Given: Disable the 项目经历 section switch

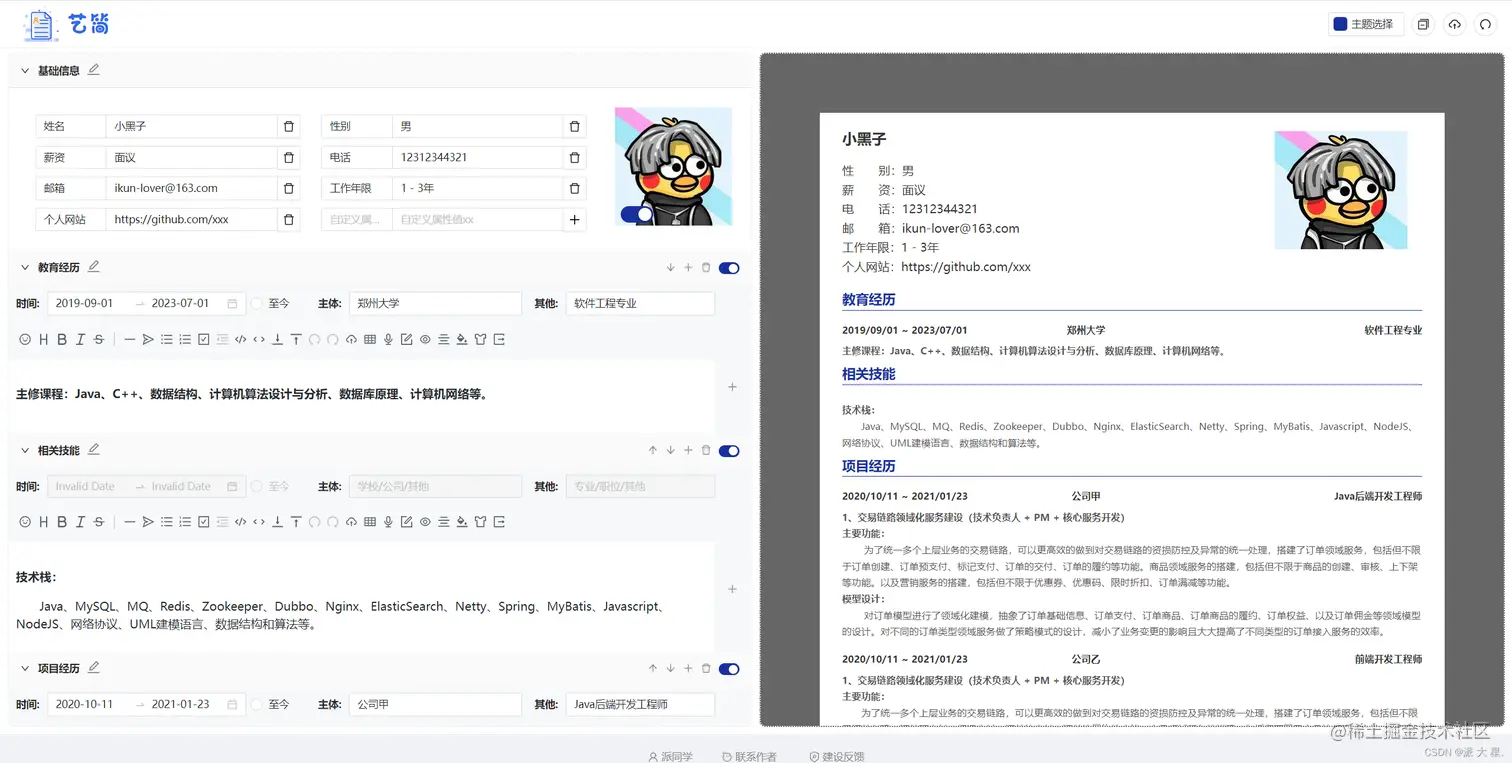Looking at the screenshot, I should pyautogui.click(x=727, y=668).
